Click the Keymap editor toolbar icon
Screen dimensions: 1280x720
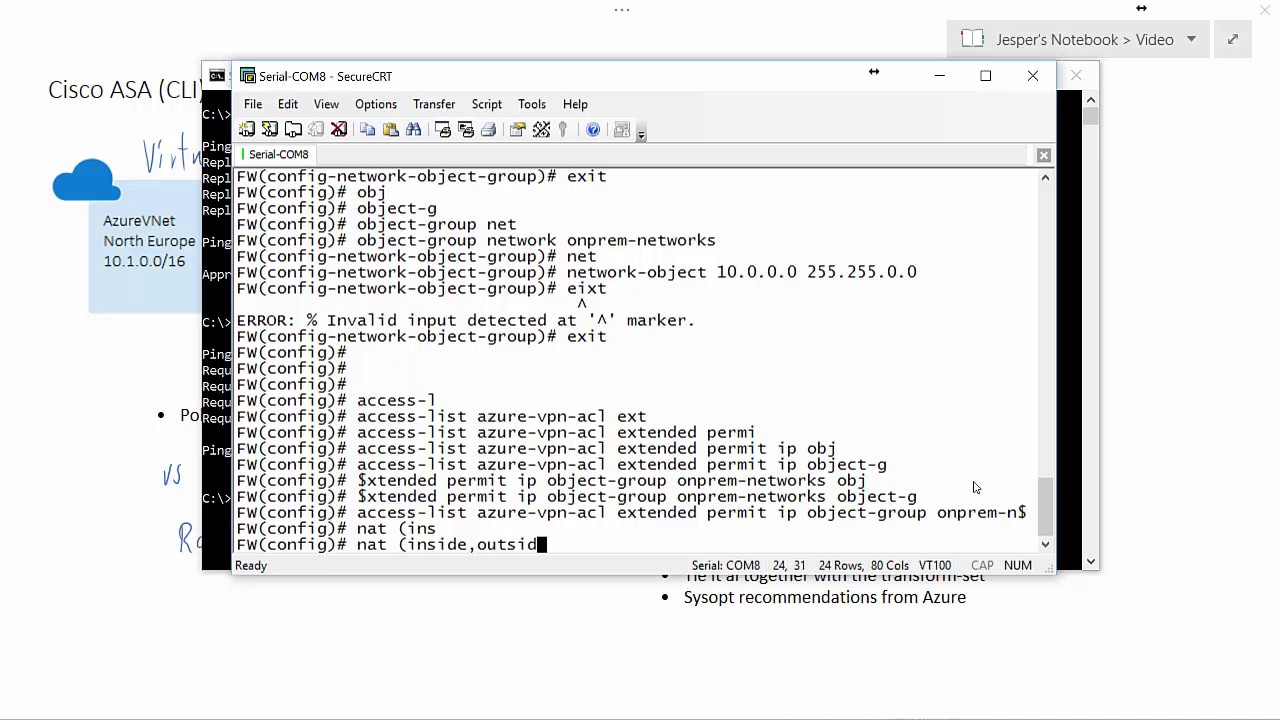coord(541,129)
